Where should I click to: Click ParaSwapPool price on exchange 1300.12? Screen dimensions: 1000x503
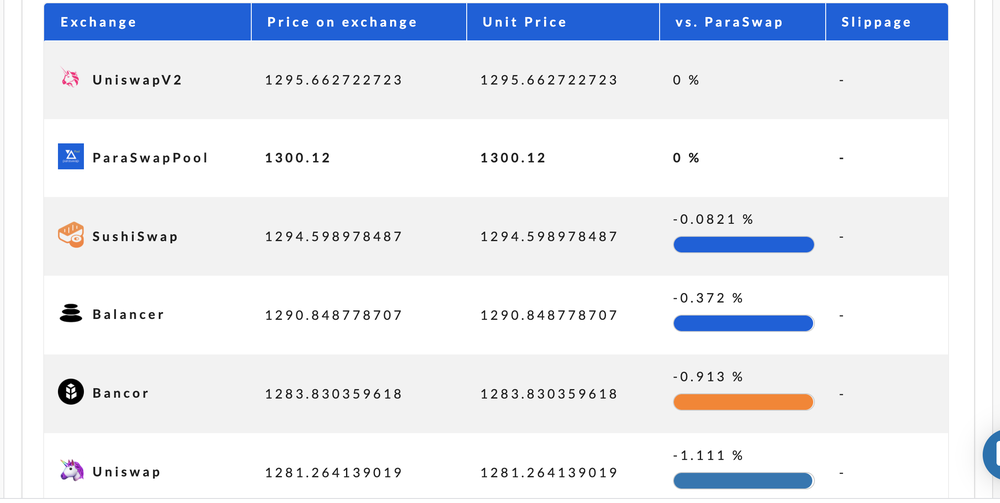tap(298, 157)
